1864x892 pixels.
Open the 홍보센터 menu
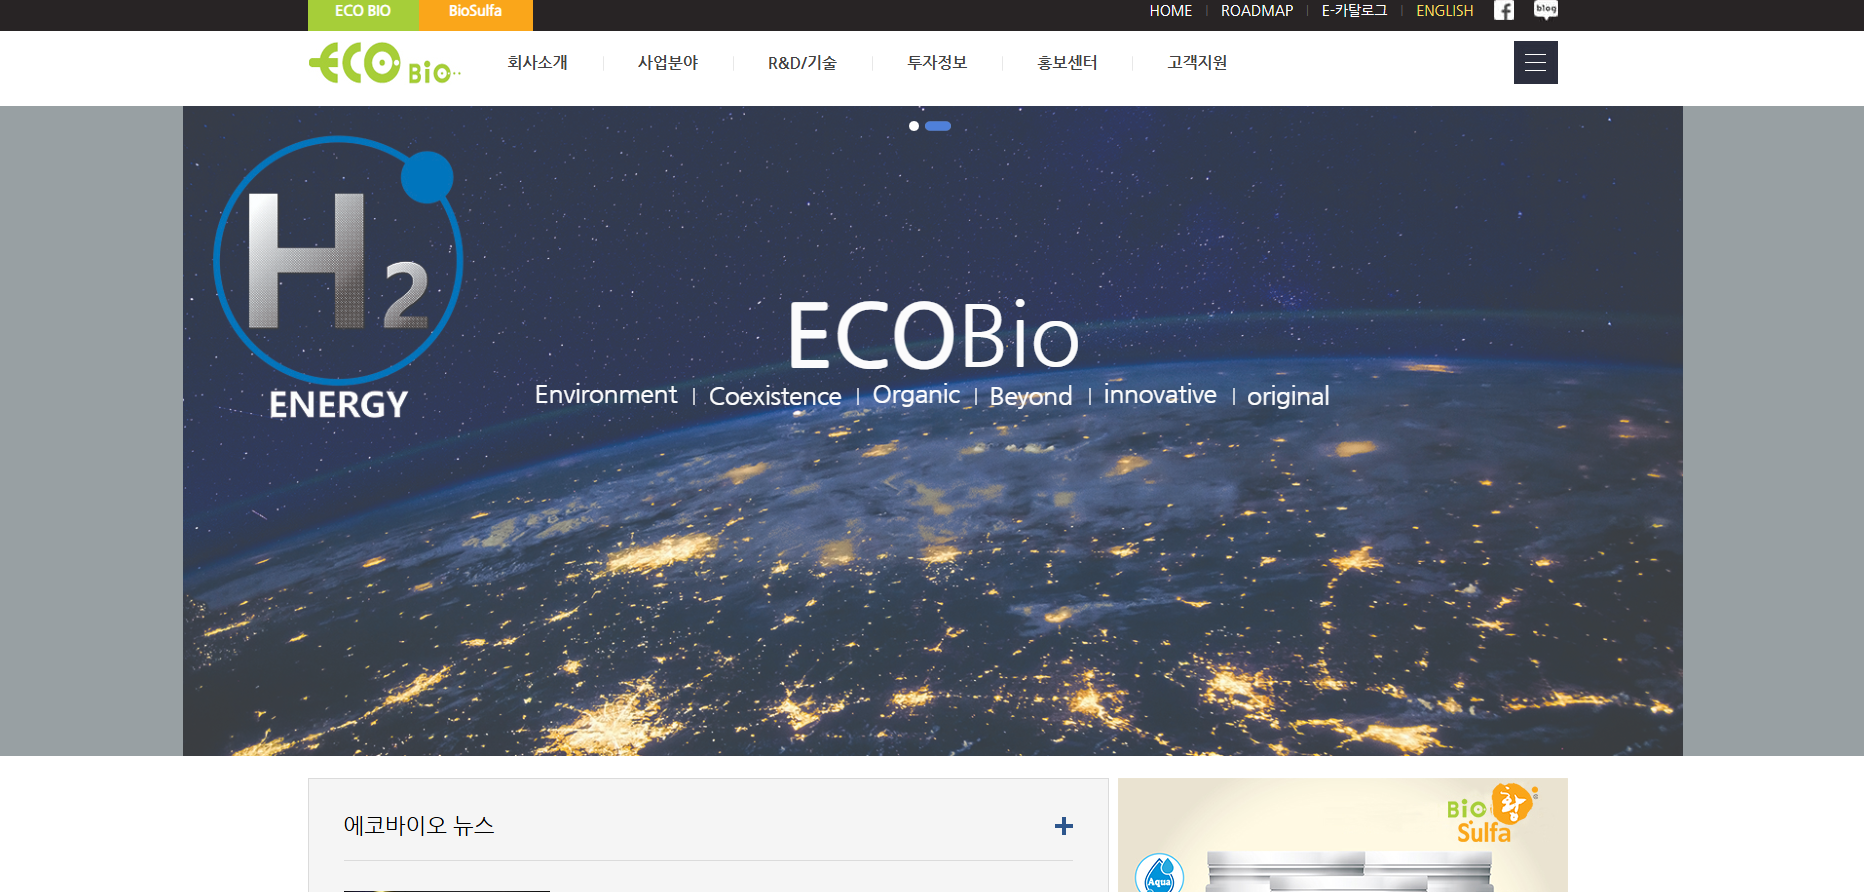(1067, 63)
